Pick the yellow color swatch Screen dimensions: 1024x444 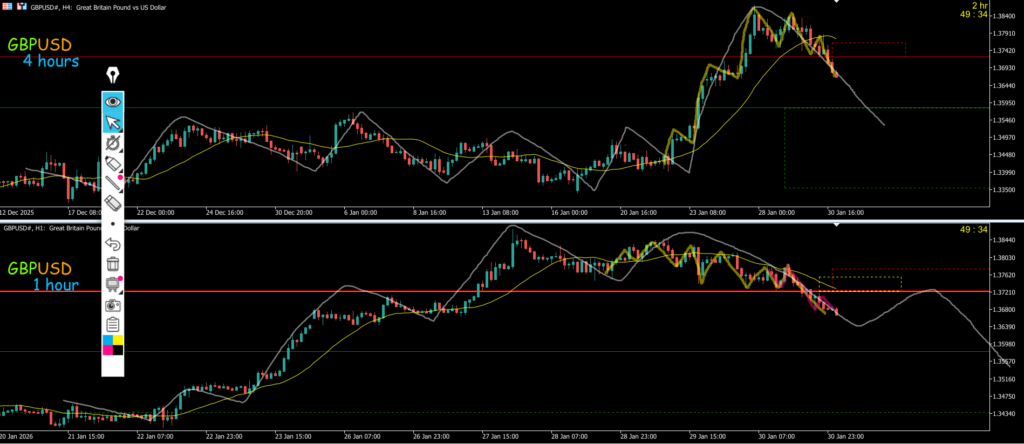point(118,340)
